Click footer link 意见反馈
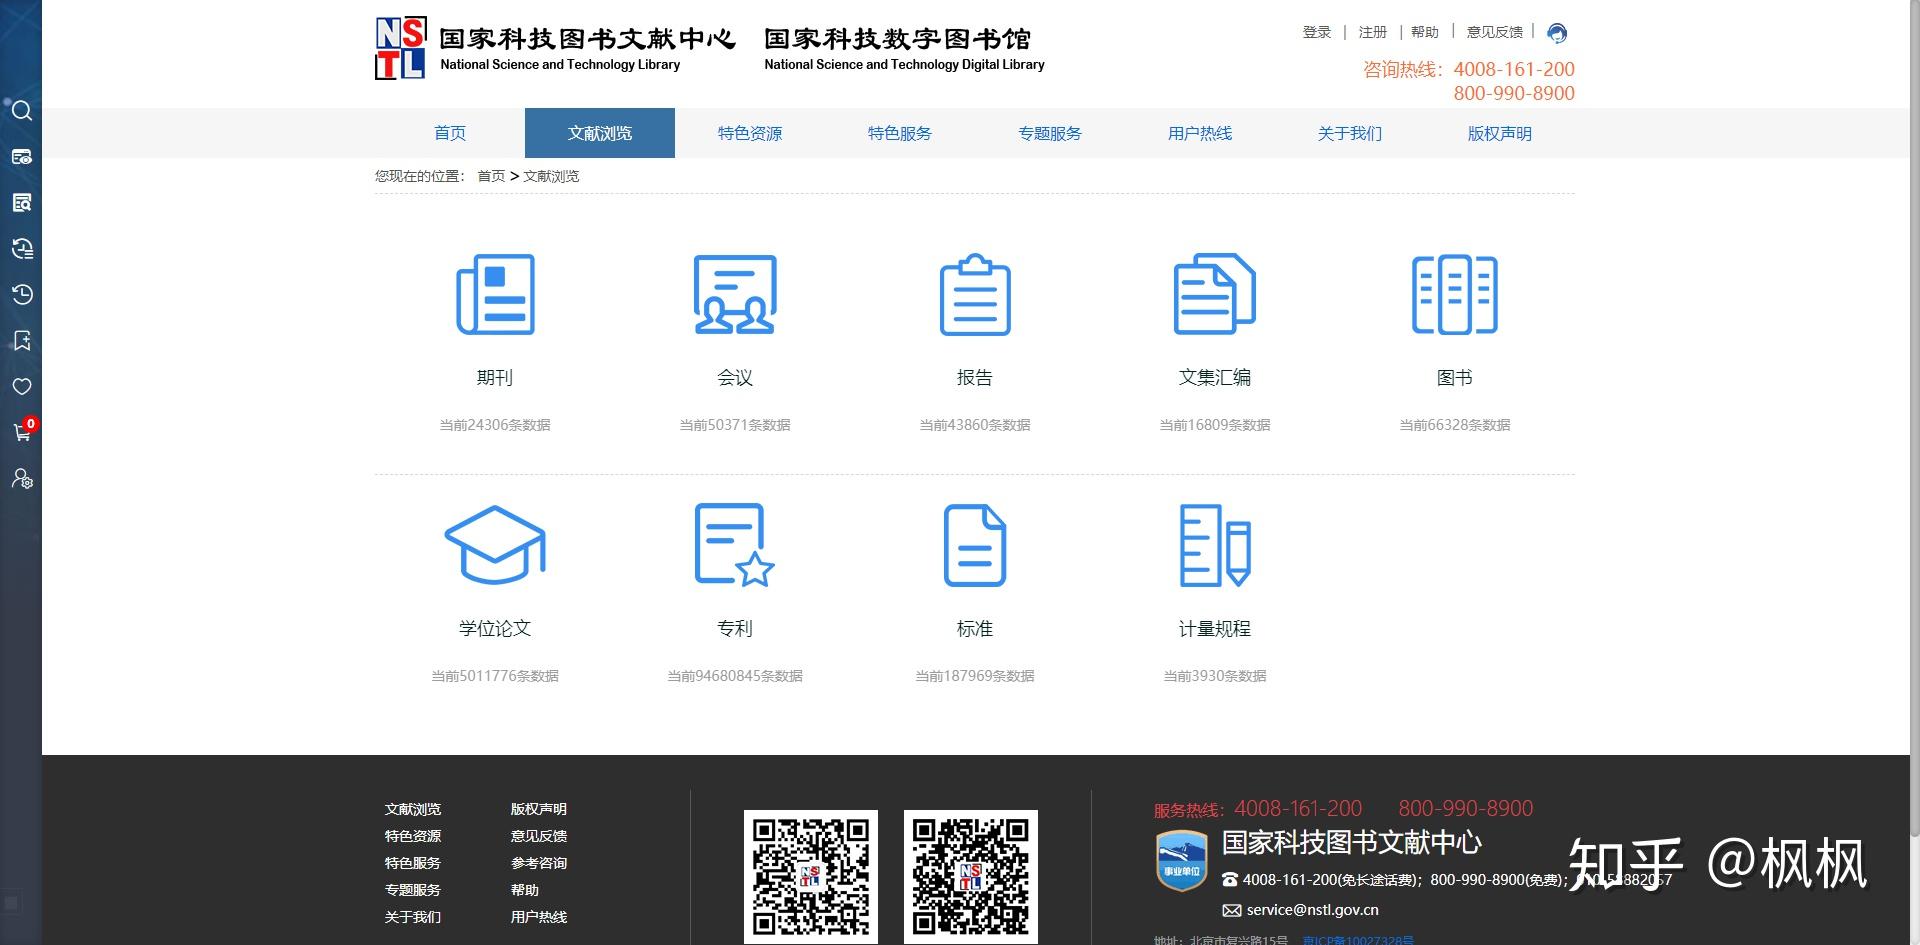Viewport: 1920px width, 945px height. point(539,836)
